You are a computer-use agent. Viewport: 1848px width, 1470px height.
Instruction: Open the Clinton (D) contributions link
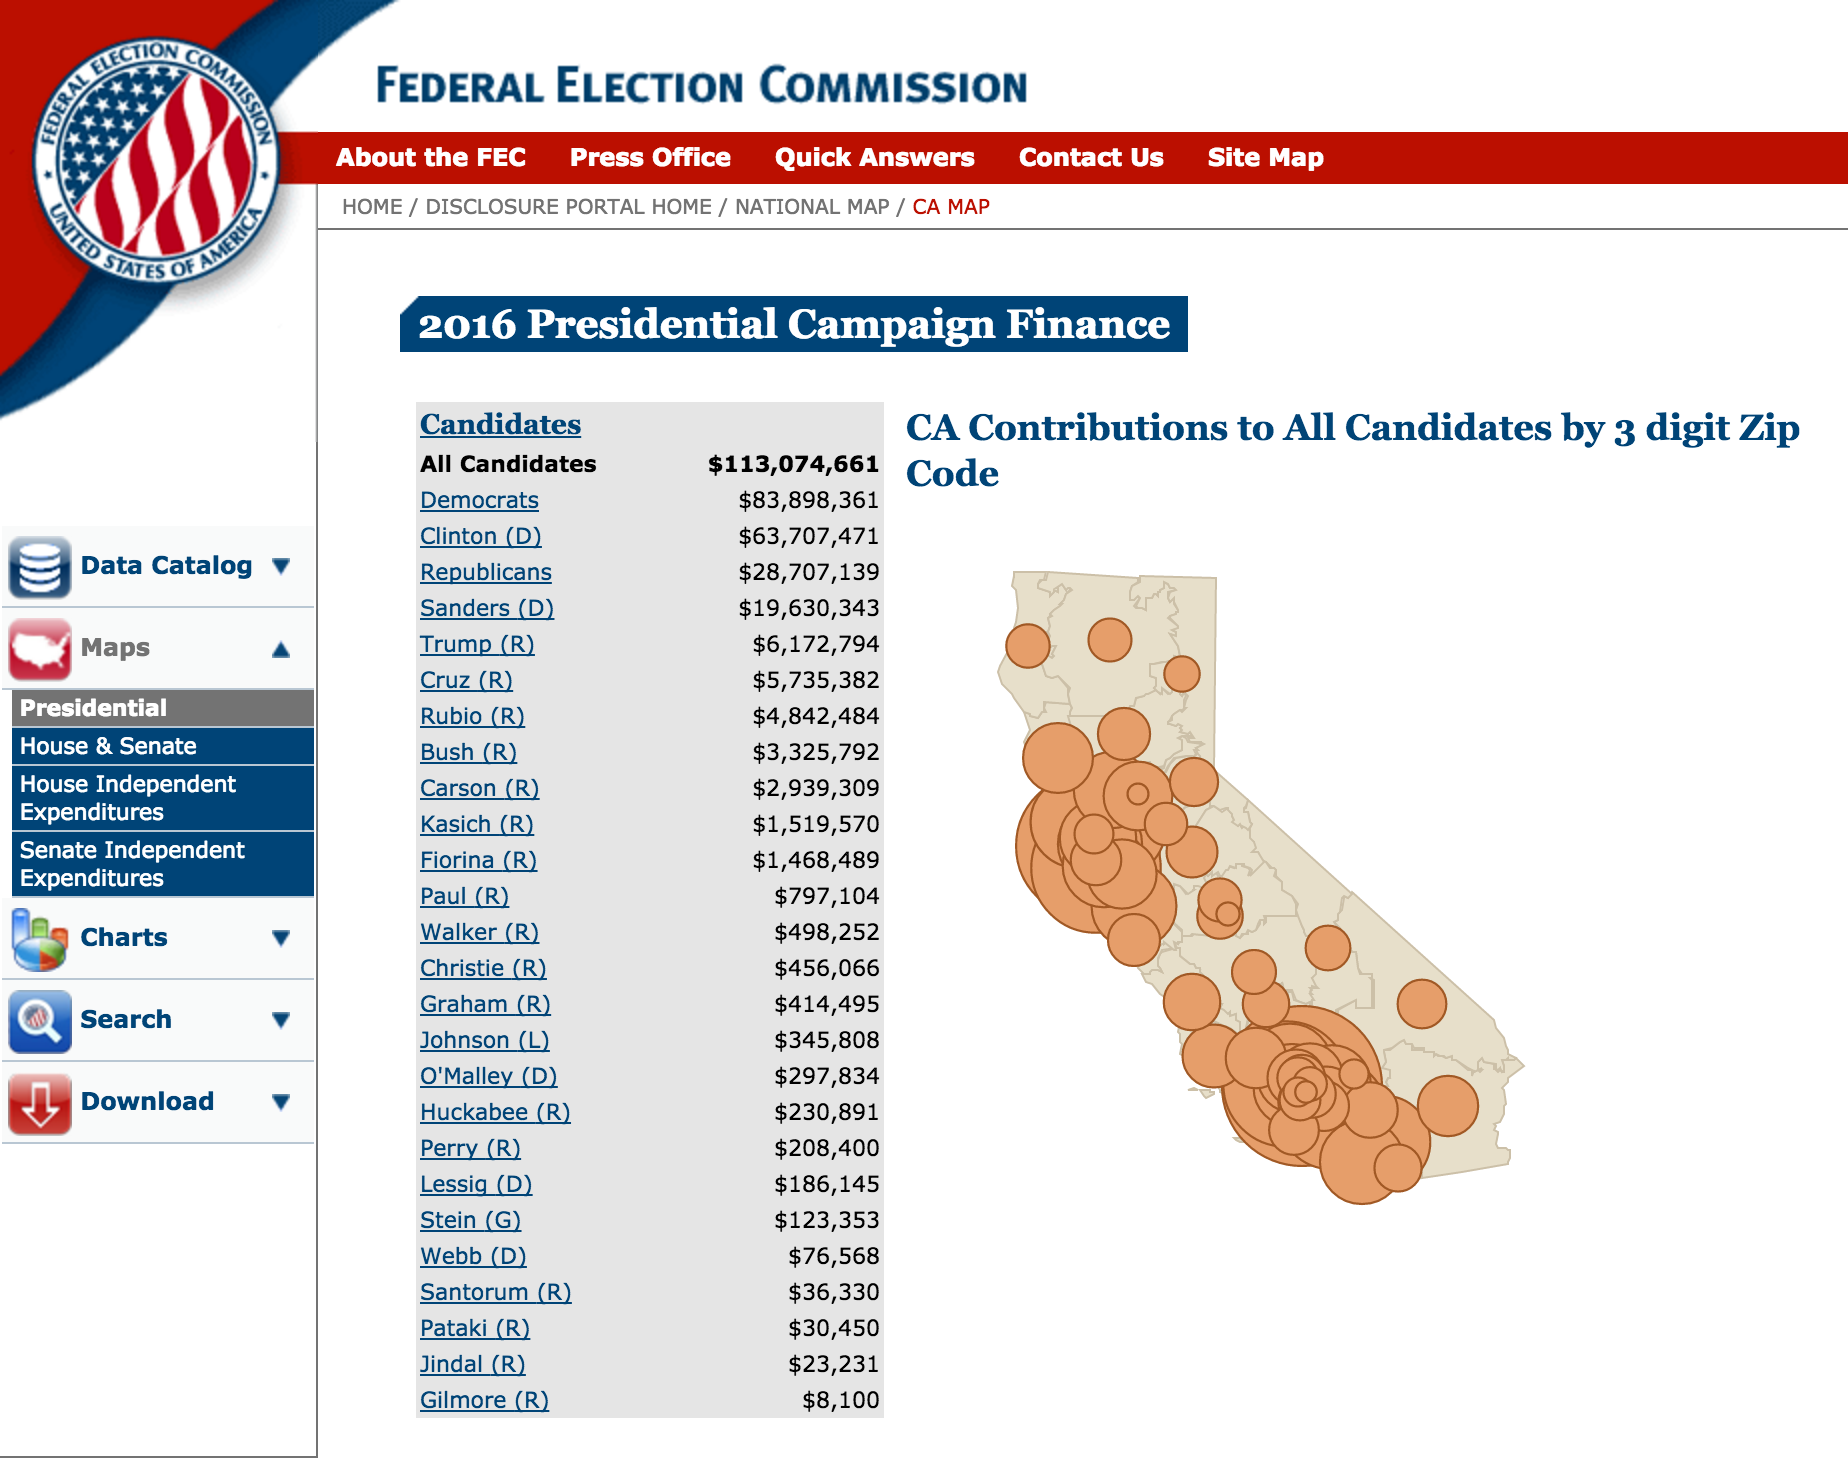click(481, 537)
